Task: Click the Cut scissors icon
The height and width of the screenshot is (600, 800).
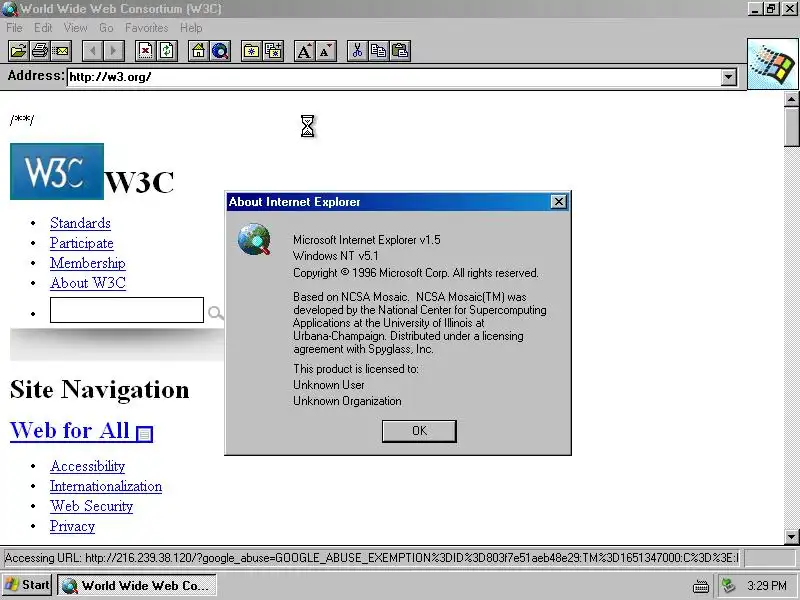Action: coord(358,51)
